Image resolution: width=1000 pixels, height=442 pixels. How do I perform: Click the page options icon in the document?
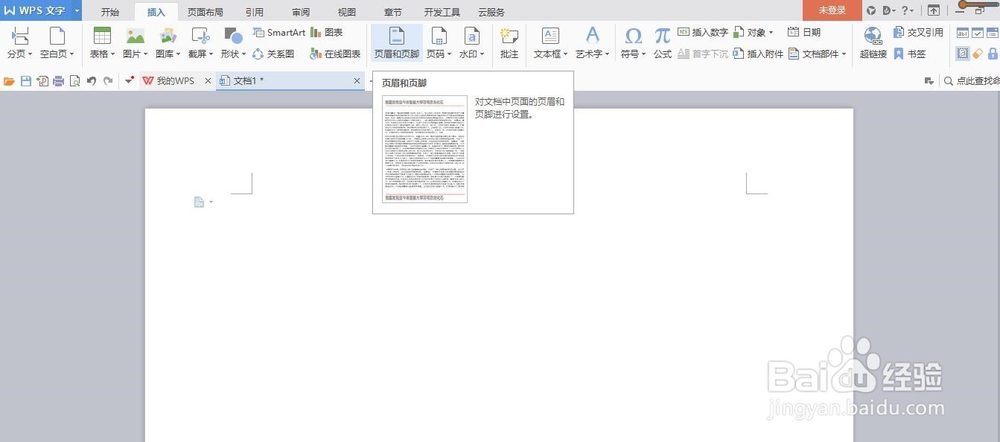coord(200,202)
